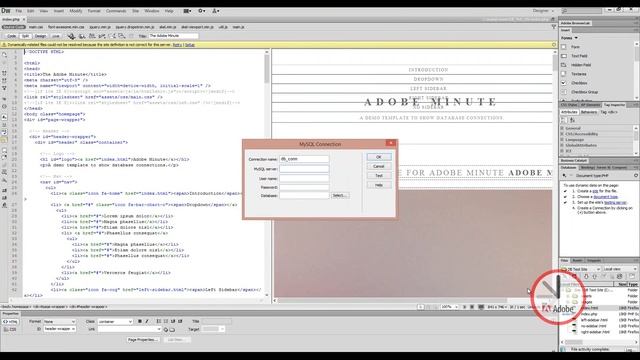Click the point to file icon beside Link
Image resolution: width=640 pixels, height=360 pixels.
(166, 329)
